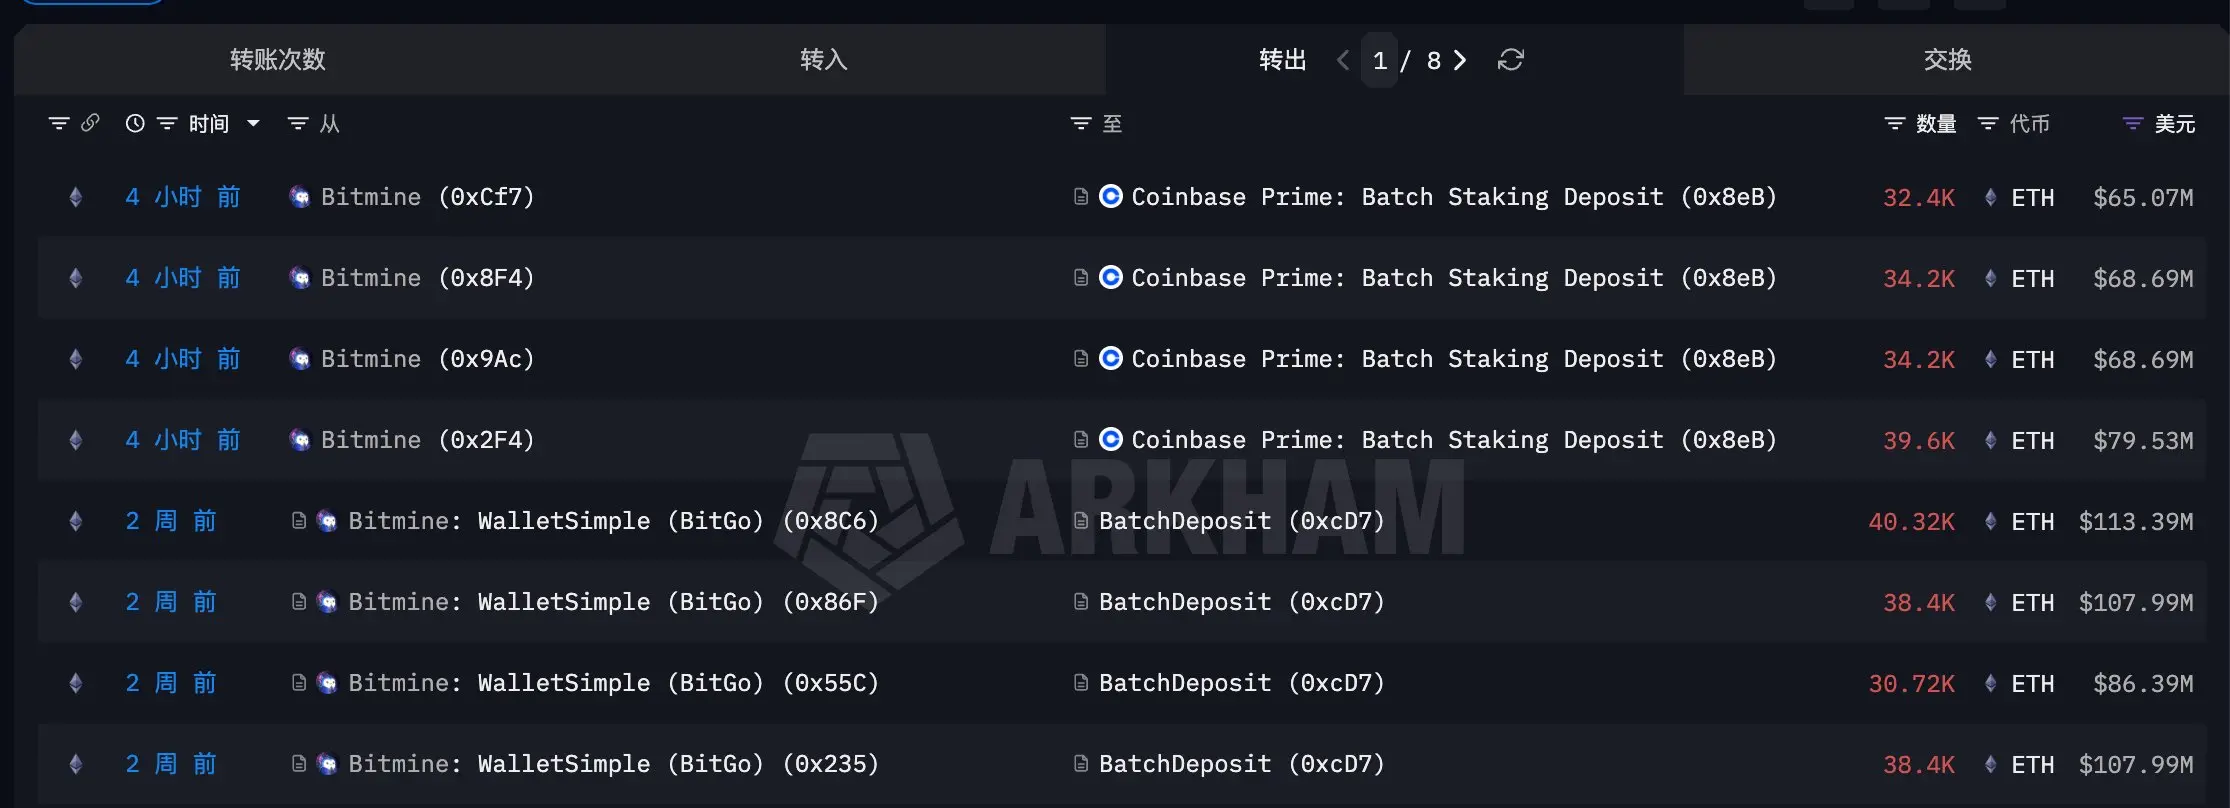This screenshot has width=2230, height=808.
Task: Open sender Bitmine (0x2F4)
Action: [427, 440]
